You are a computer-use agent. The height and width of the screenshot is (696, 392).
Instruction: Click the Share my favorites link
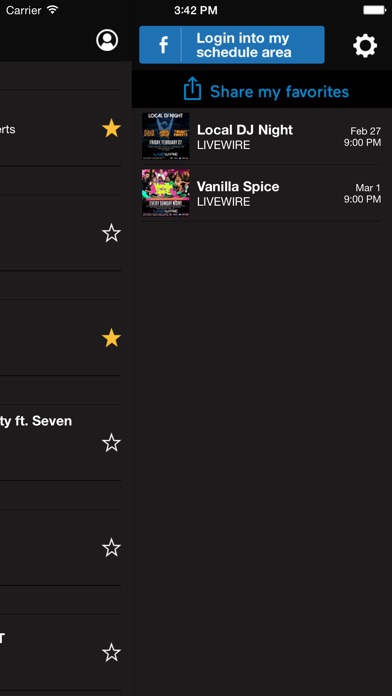(x=279, y=92)
